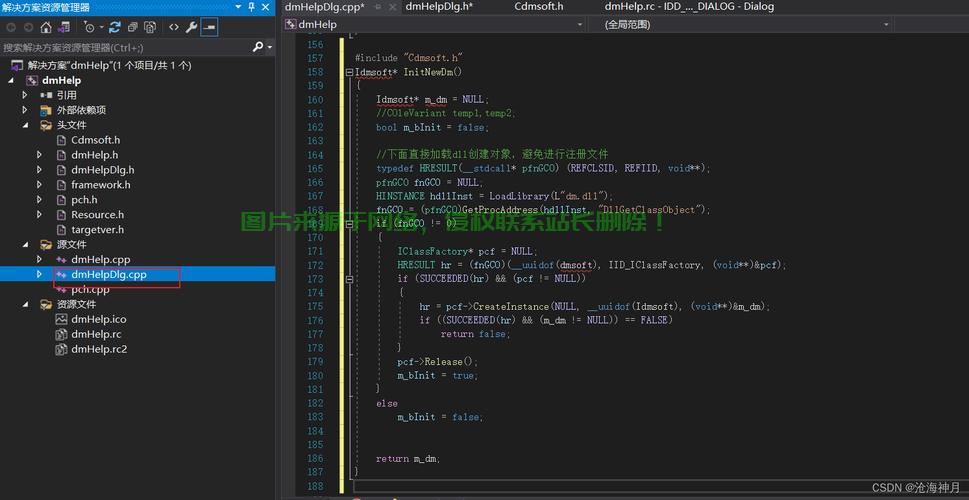Toggle the Preview Selected Items button
Image resolution: width=969 pixels, height=500 pixels.
click(x=209, y=27)
